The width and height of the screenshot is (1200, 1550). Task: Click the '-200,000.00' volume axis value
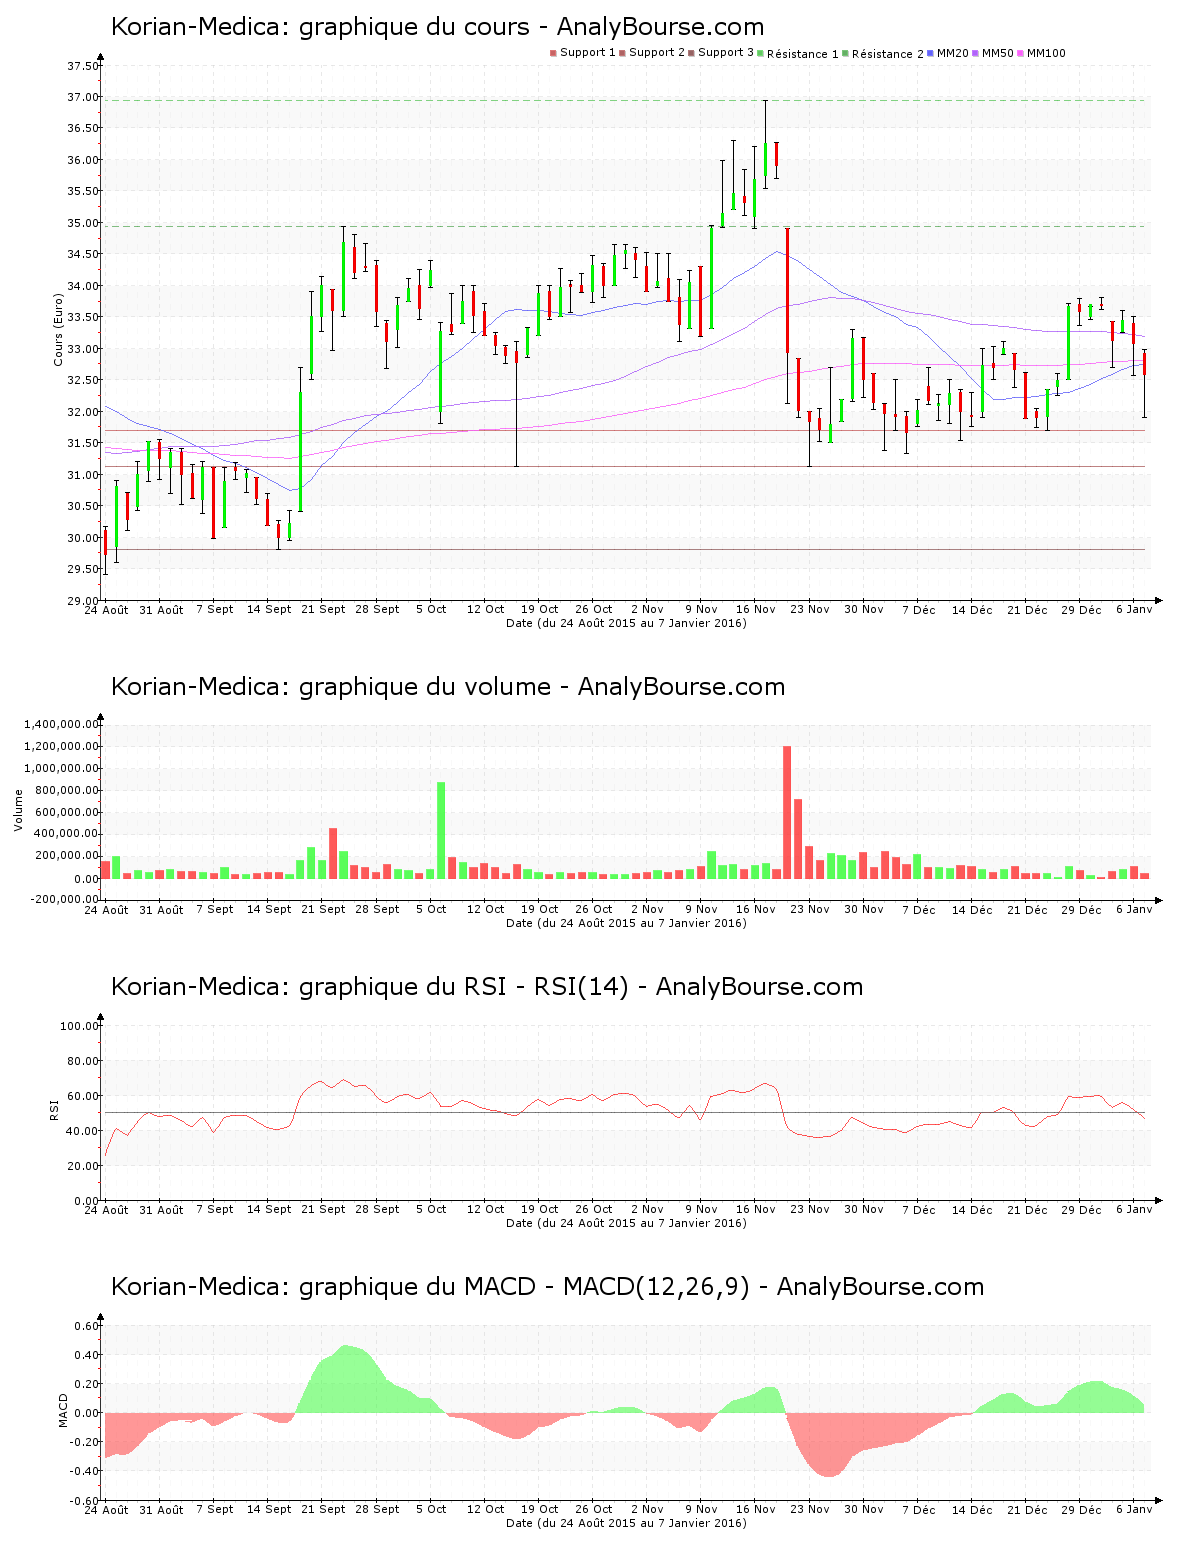pyautogui.click(x=65, y=899)
